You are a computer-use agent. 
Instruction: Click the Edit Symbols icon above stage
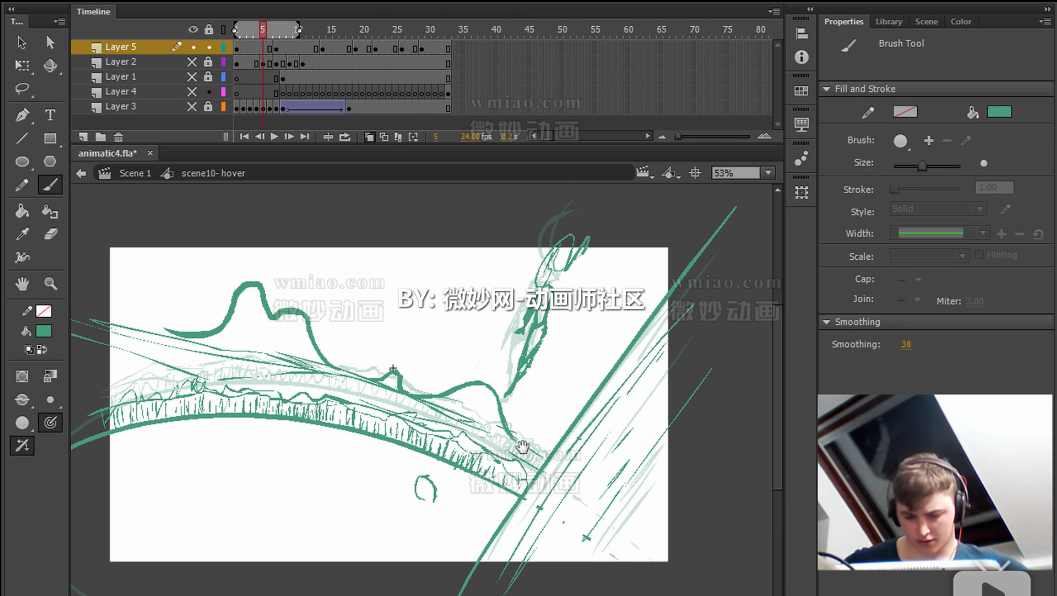click(x=669, y=173)
